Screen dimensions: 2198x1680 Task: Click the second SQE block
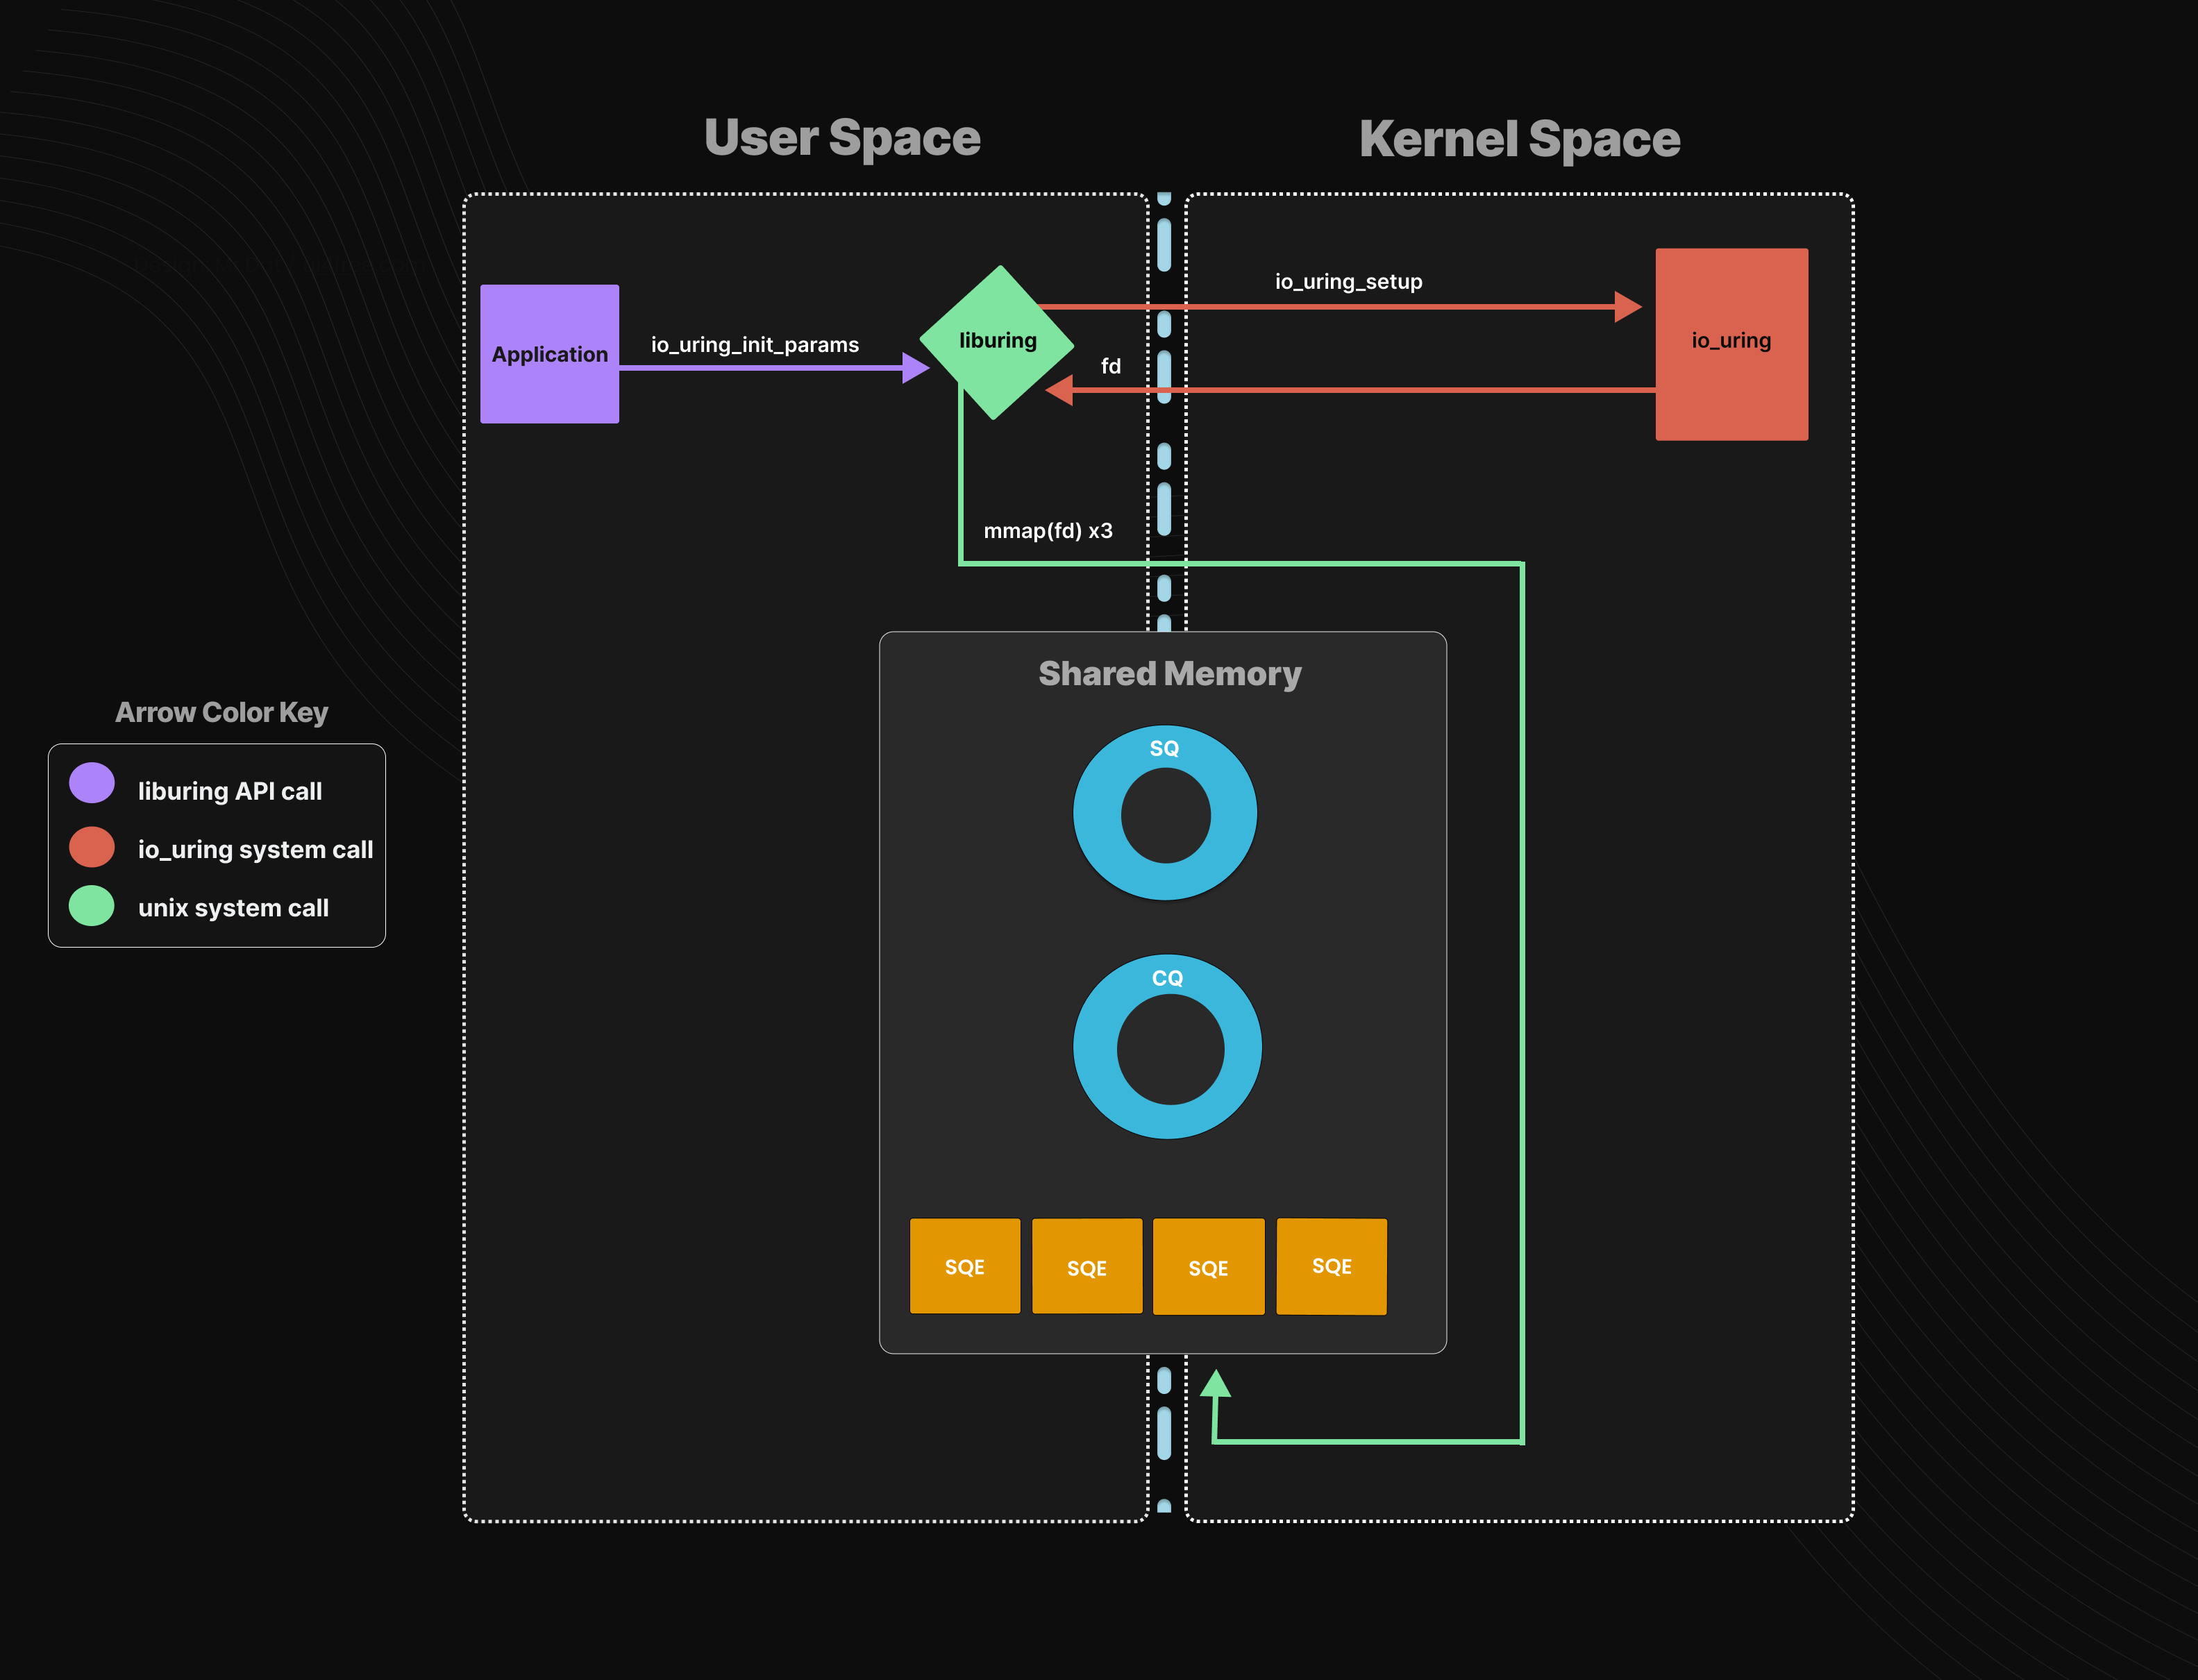pos(1086,1267)
